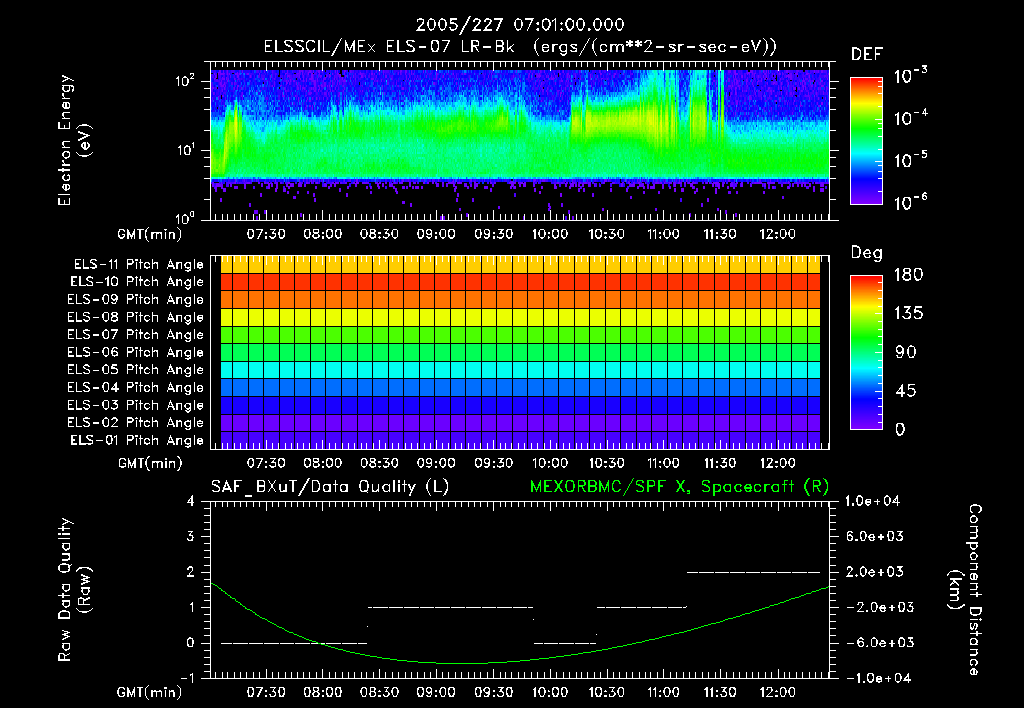The height and width of the screenshot is (708, 1024).
Task: Click the 10^2 tick label on energy axis
Action: click(185, 81)
